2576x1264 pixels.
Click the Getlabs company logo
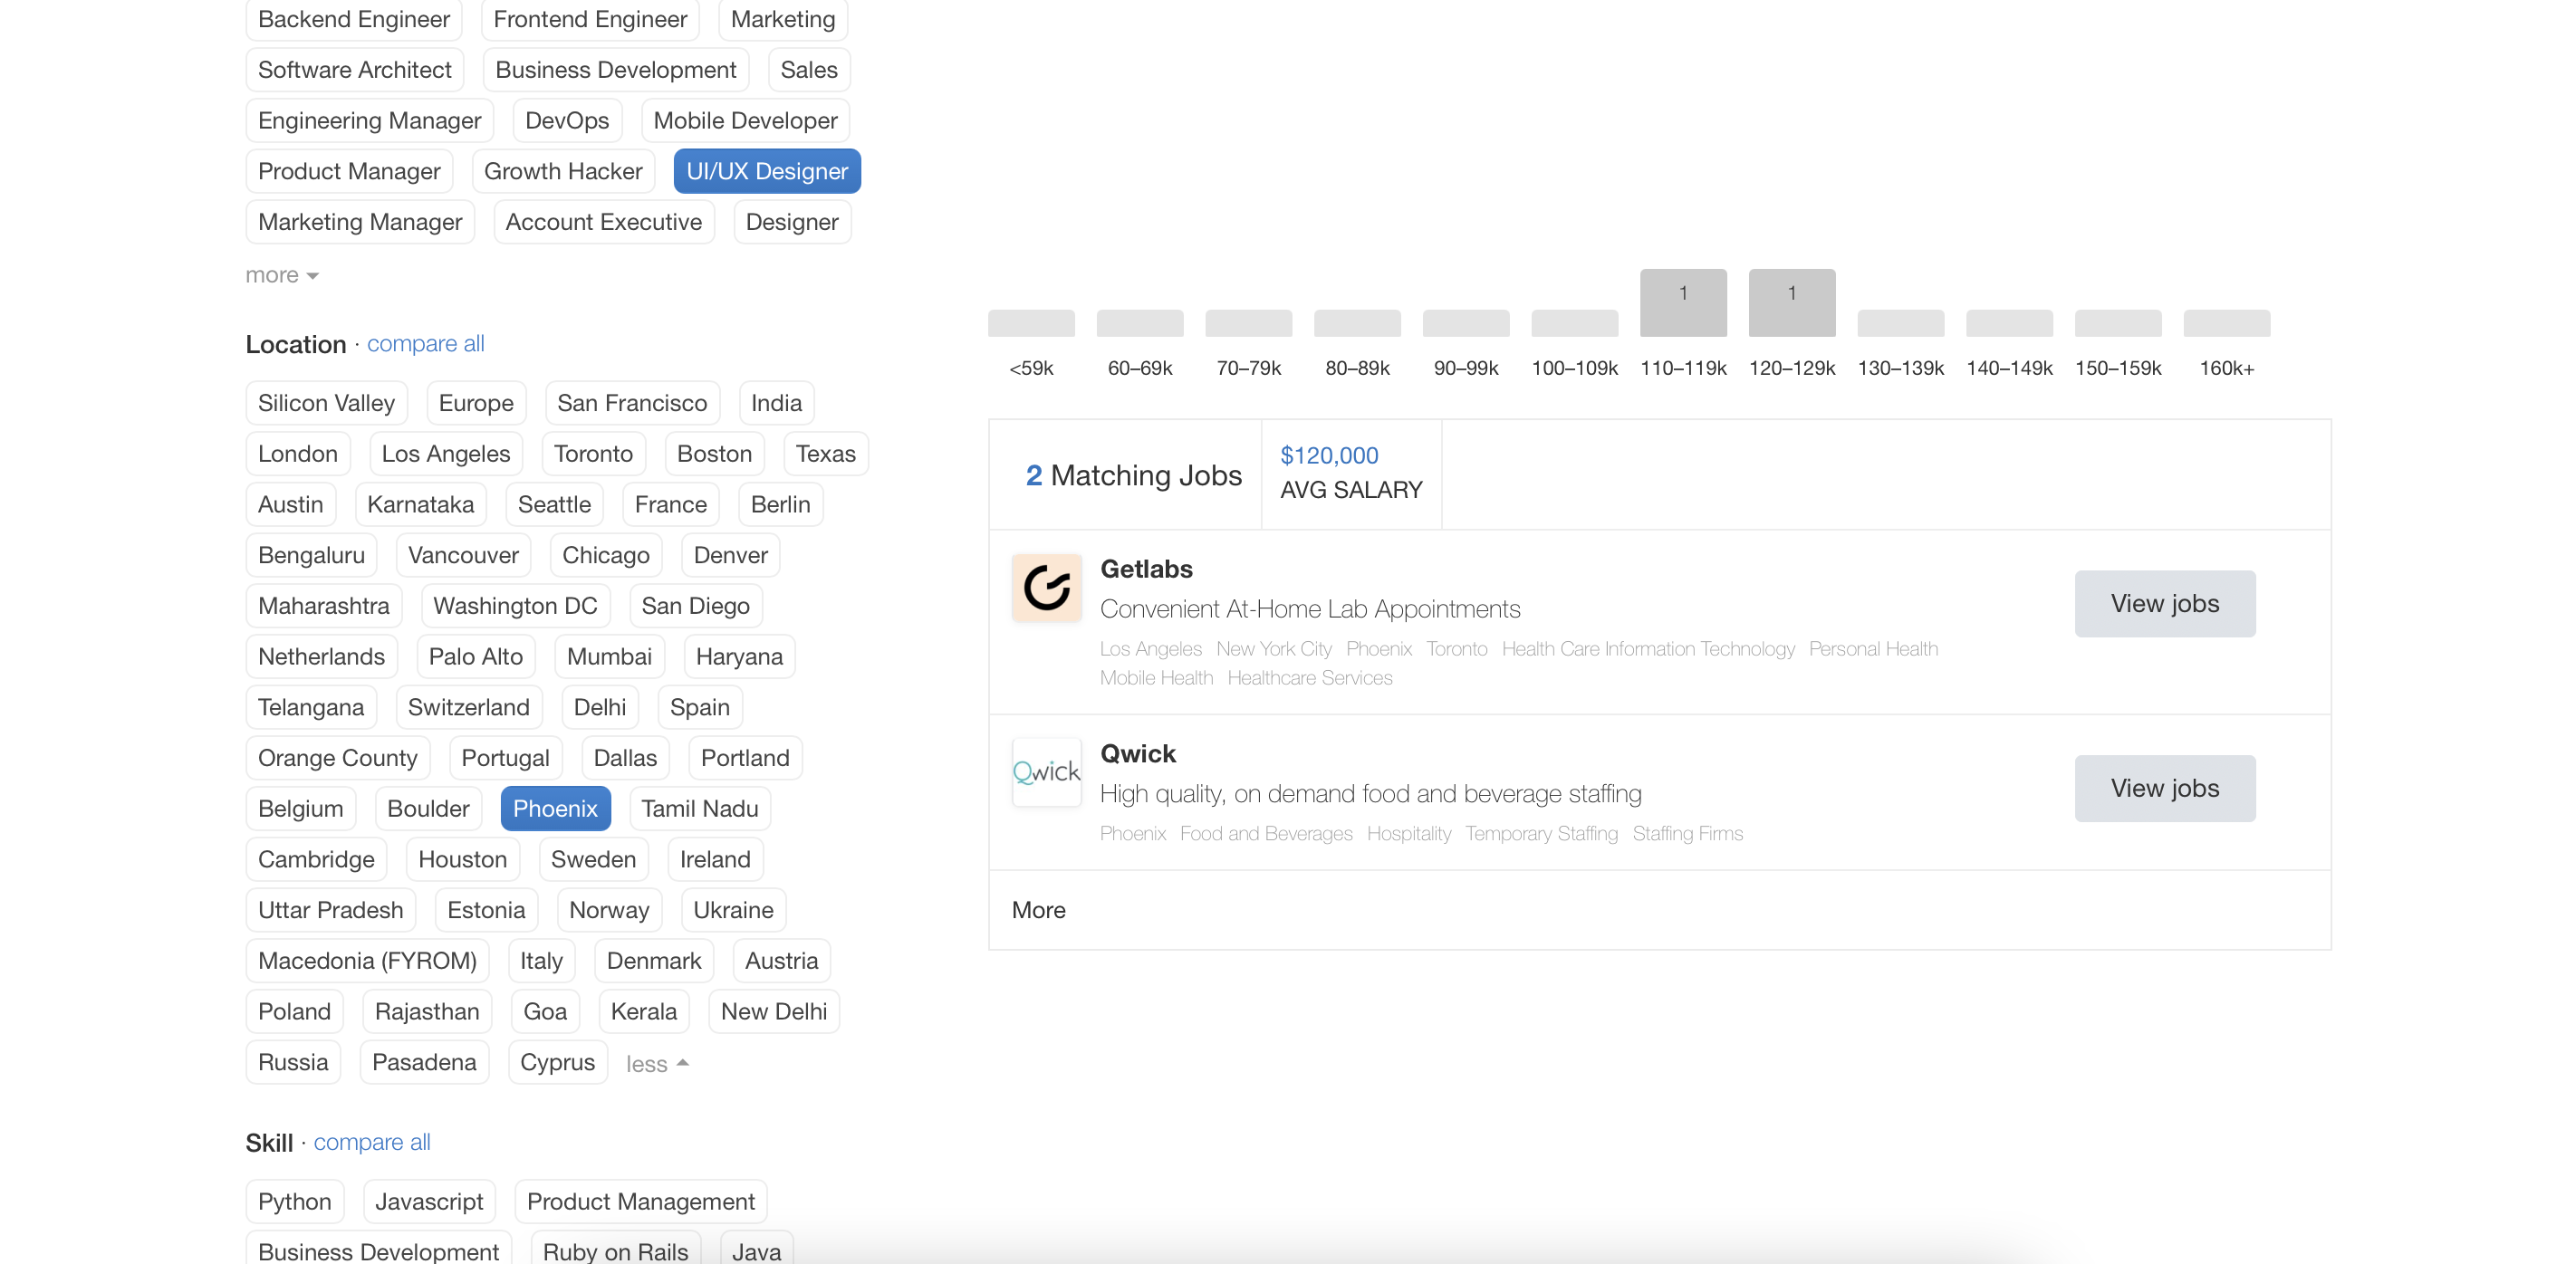(x=1046, y=588)
